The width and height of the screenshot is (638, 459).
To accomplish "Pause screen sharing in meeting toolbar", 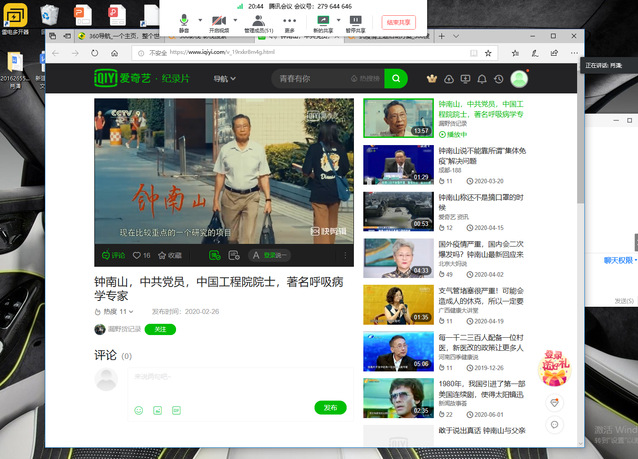I will coord(355,20).
